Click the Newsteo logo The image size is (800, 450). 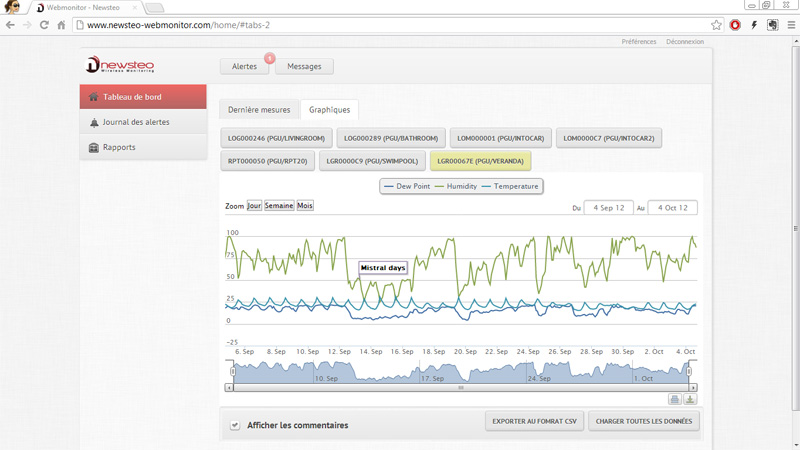120,65
